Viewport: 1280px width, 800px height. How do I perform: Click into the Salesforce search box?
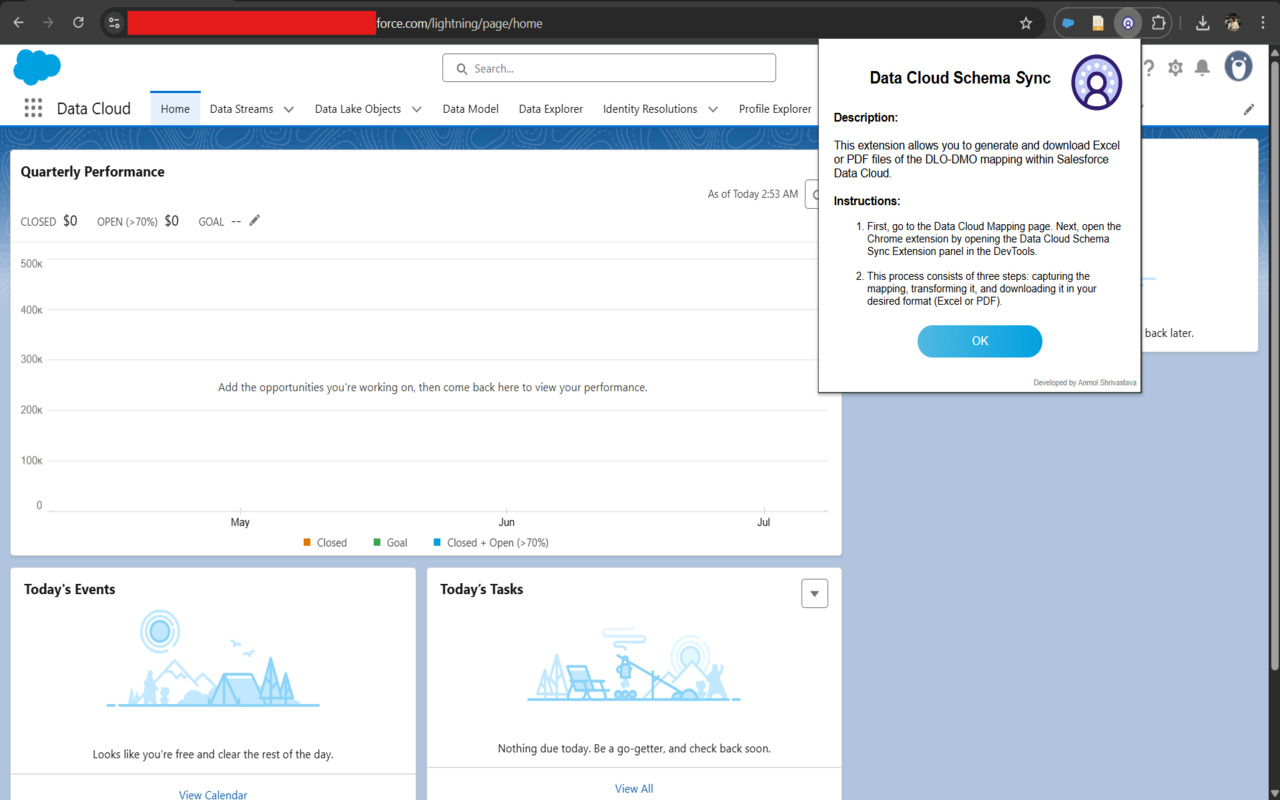pos(609,68)
